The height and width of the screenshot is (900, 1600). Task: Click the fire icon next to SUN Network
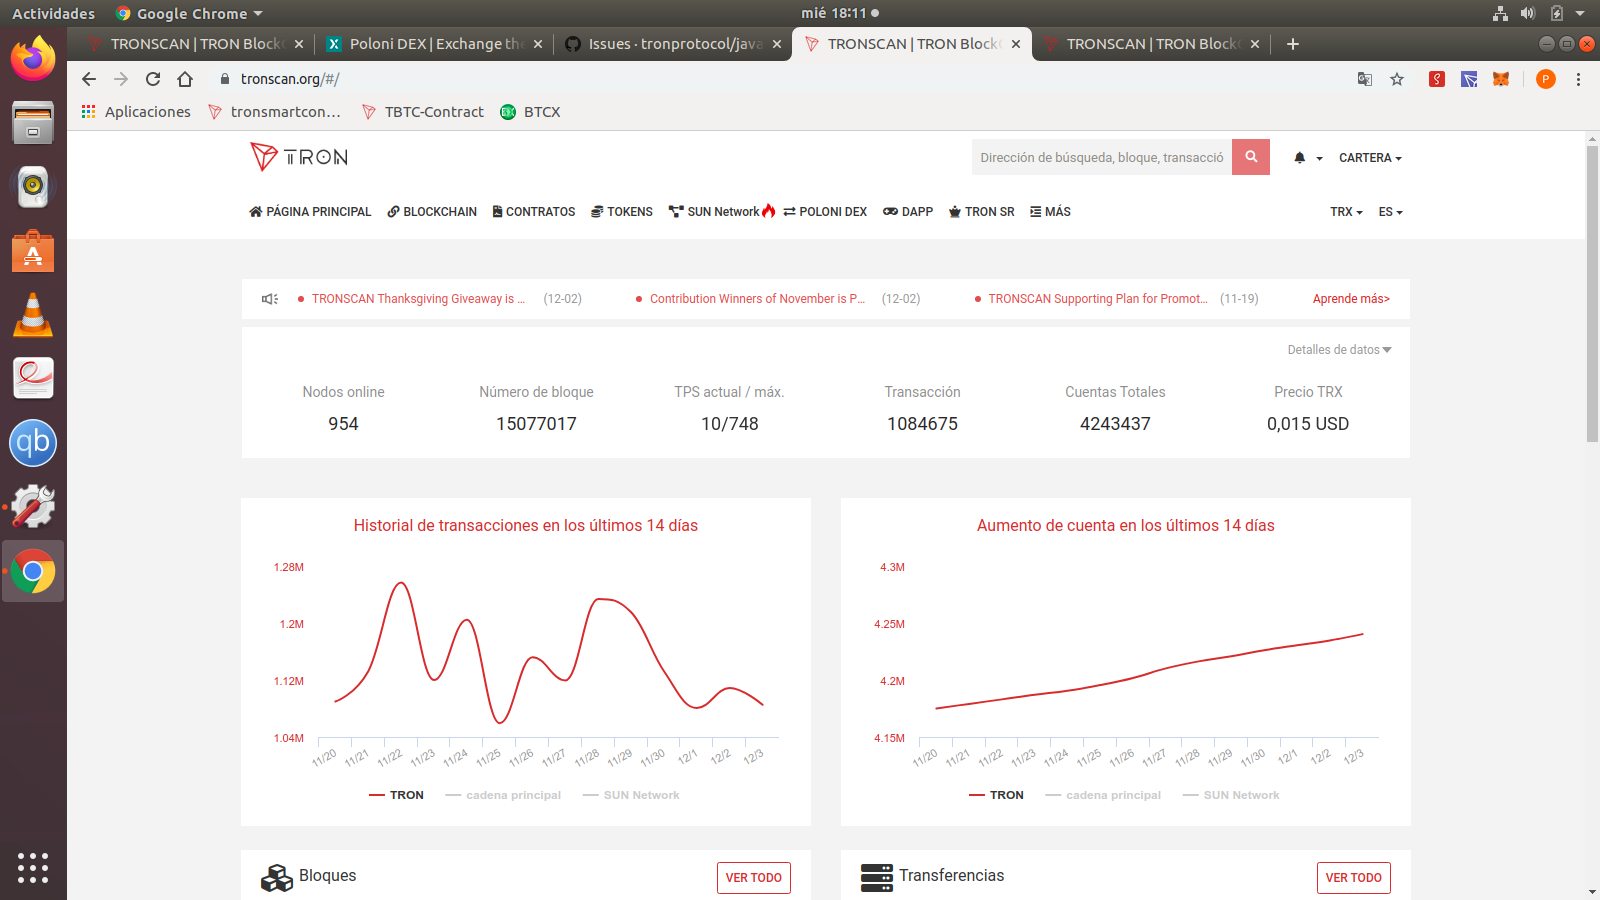click(x=768, y=211)
